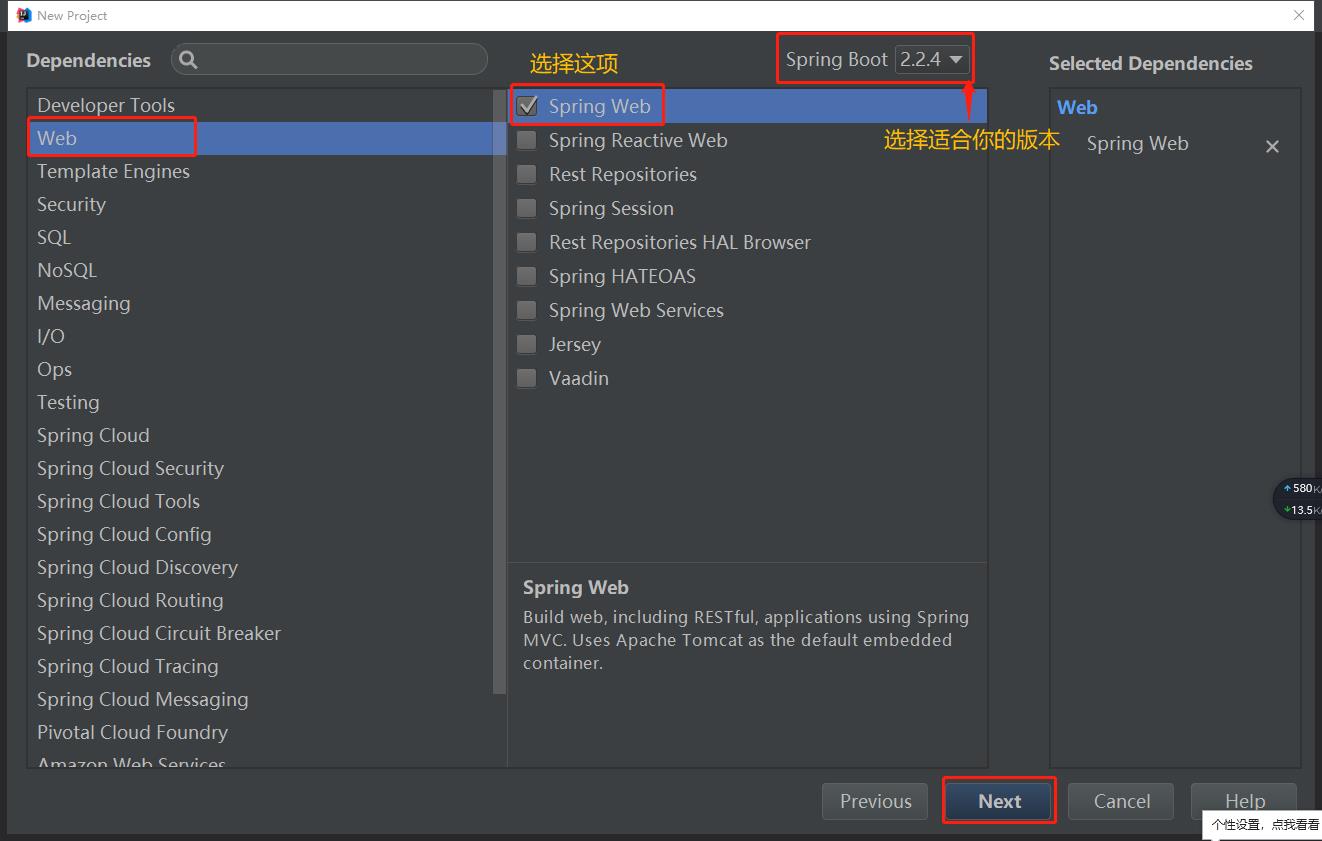Select Spring Cloud Security category

(x=261, y=468)
